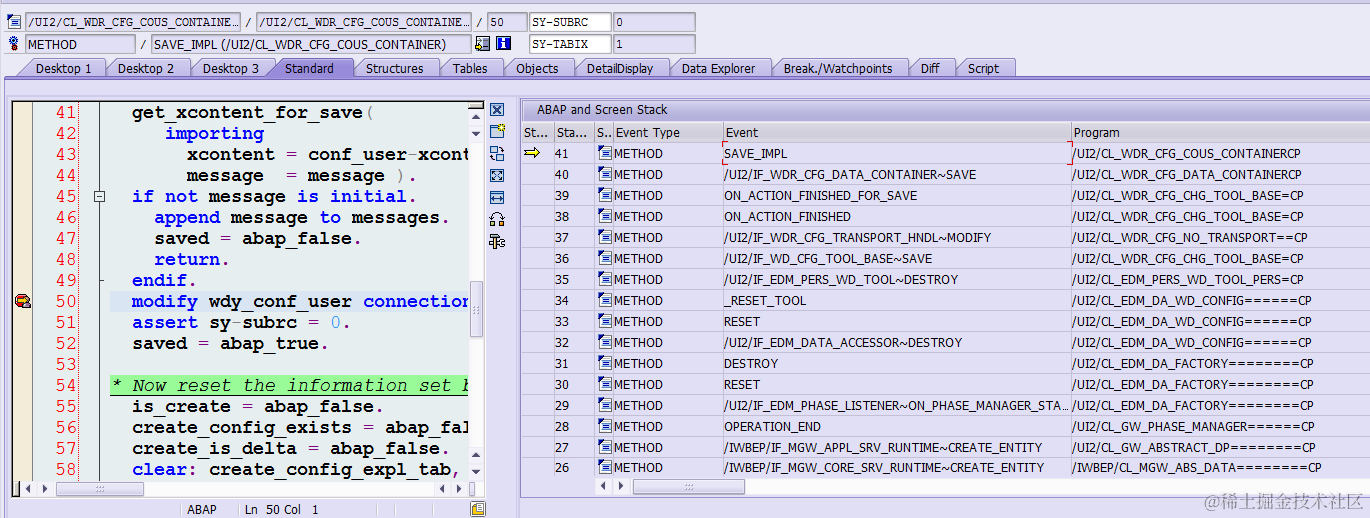Click the status bar icon right of Ln 50 Col 1
The height and width of the screenshot is (518, 1370).
pos(478,509)
